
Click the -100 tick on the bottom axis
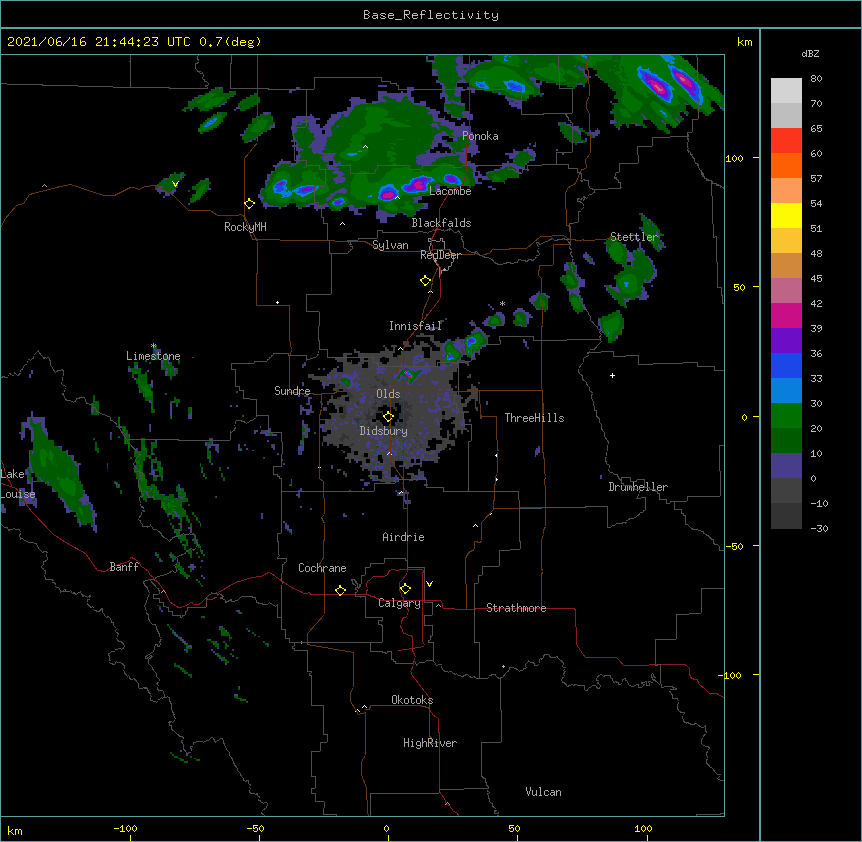click(125, 829)
